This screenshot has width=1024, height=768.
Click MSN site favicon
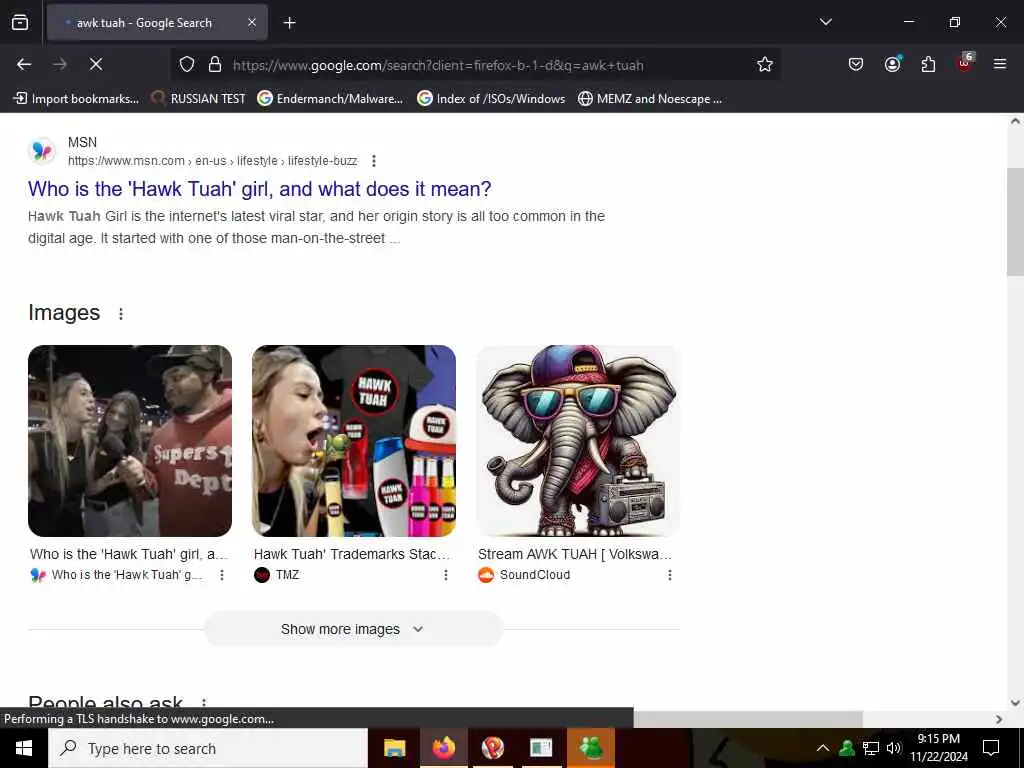tap(42, 151)
